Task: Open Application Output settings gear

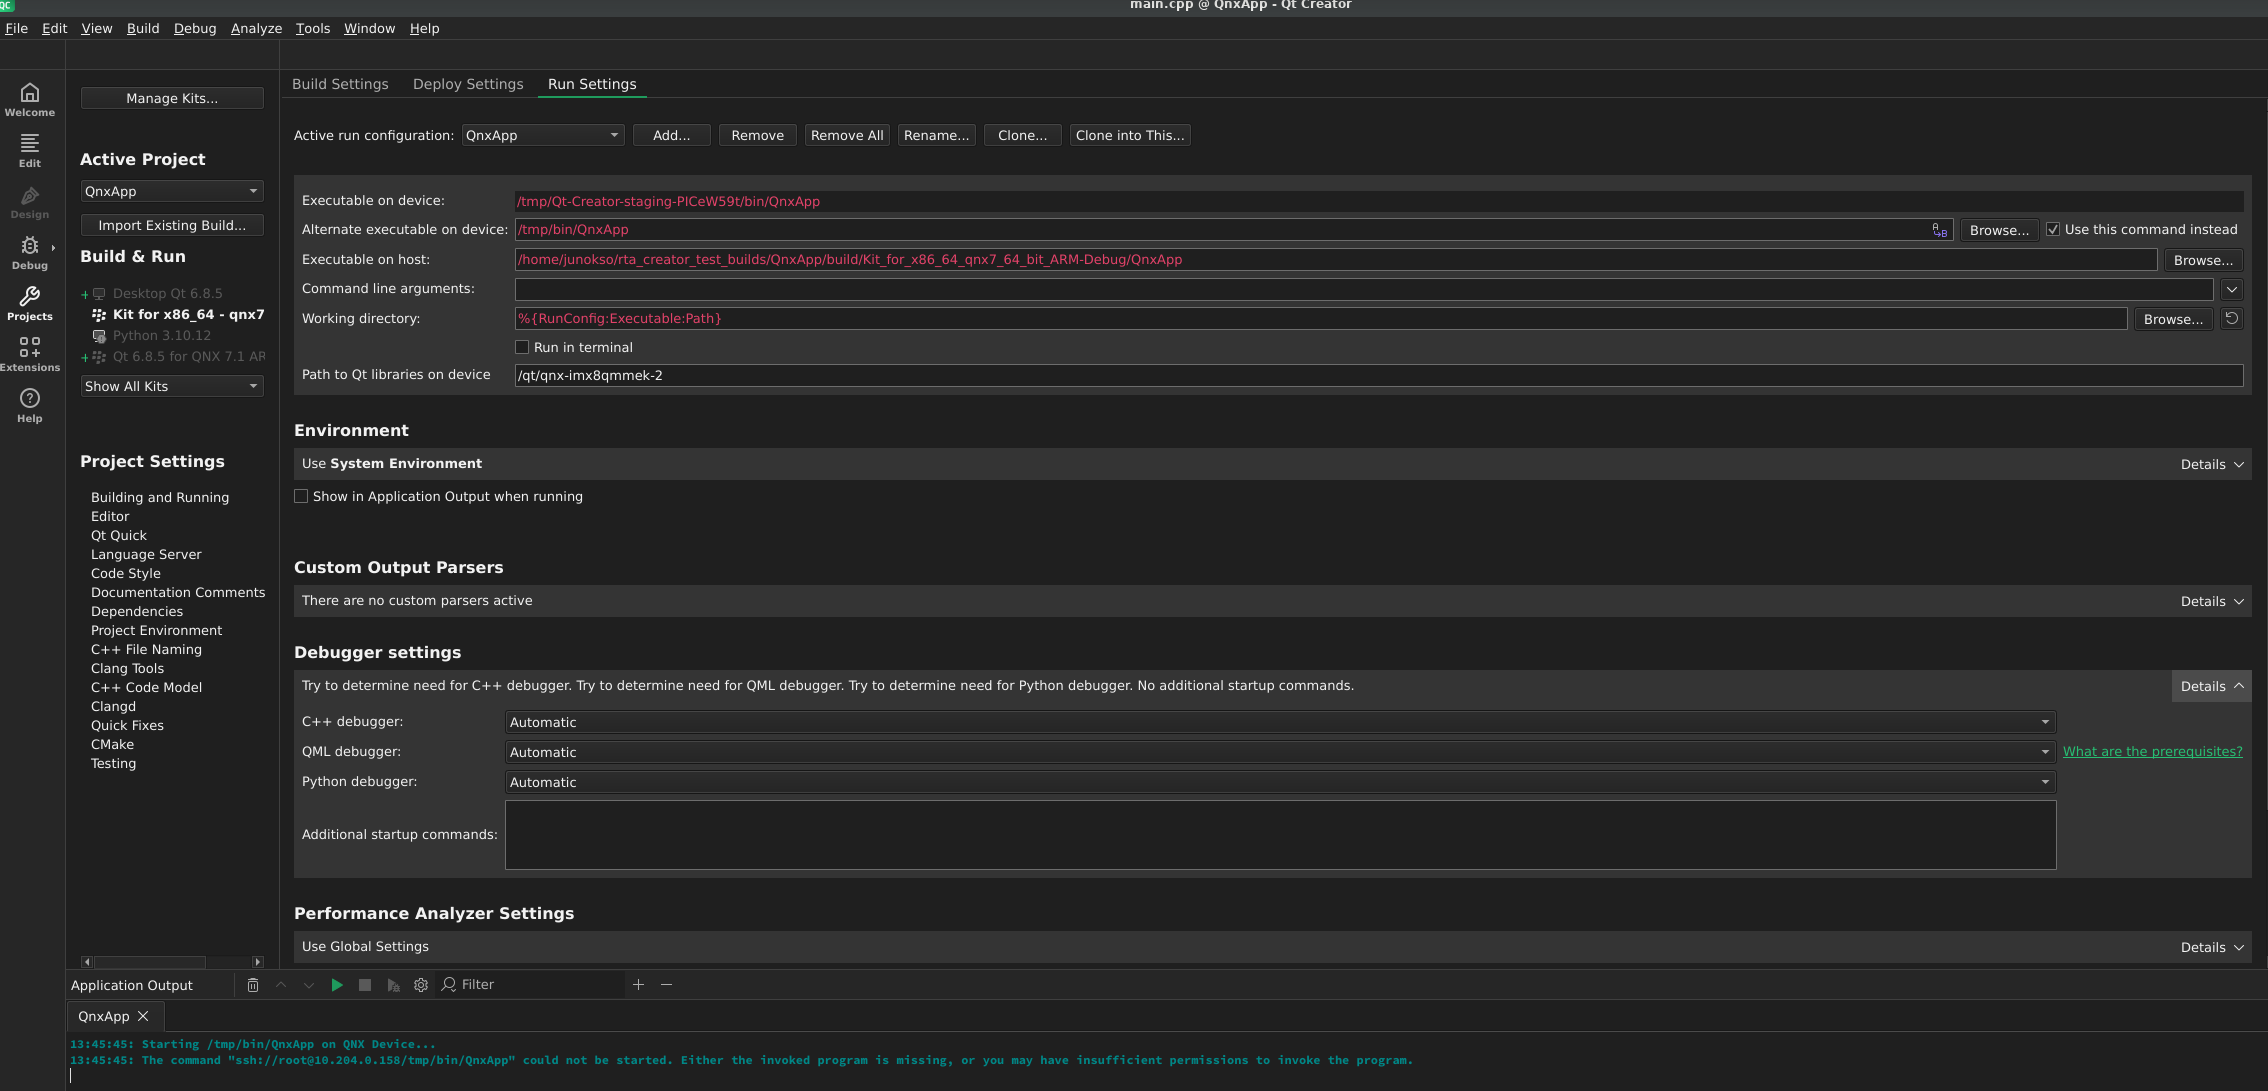Action: tap(421, 985)
